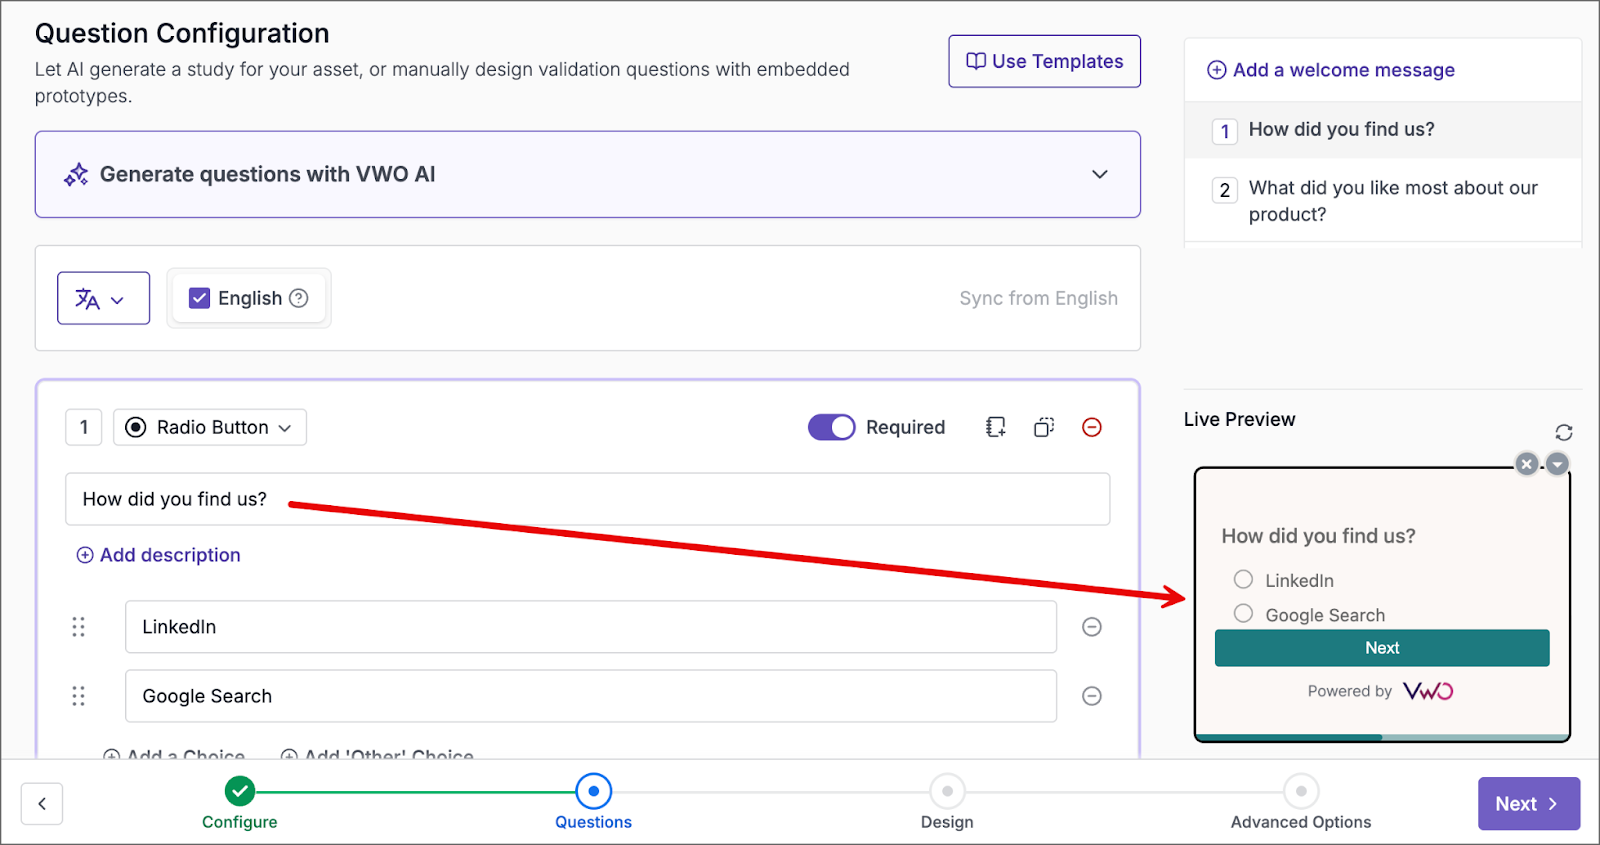Click the drag handle beside LinkedIn choice
The image size is (1600, 845).
tap(79, 627)
